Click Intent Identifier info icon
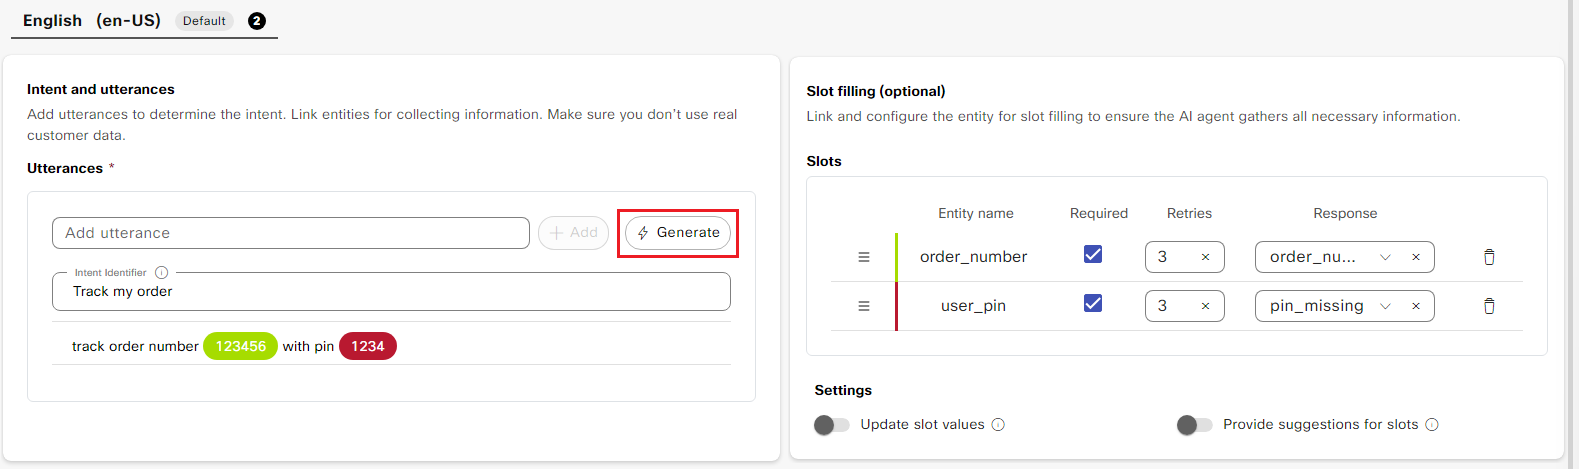The image size is (1579, 469). pyautogui.click(x=161, y=272)
